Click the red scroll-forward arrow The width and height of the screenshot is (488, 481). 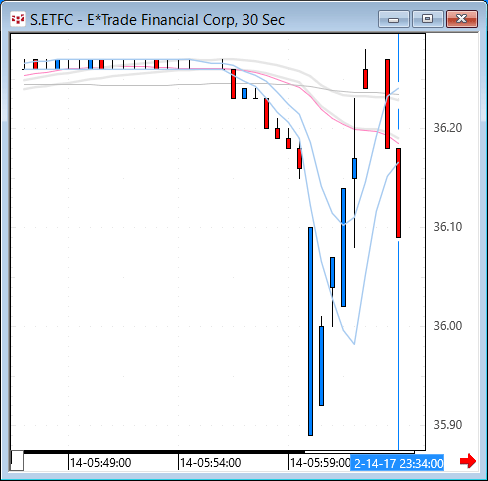click(x=468, y=461)
